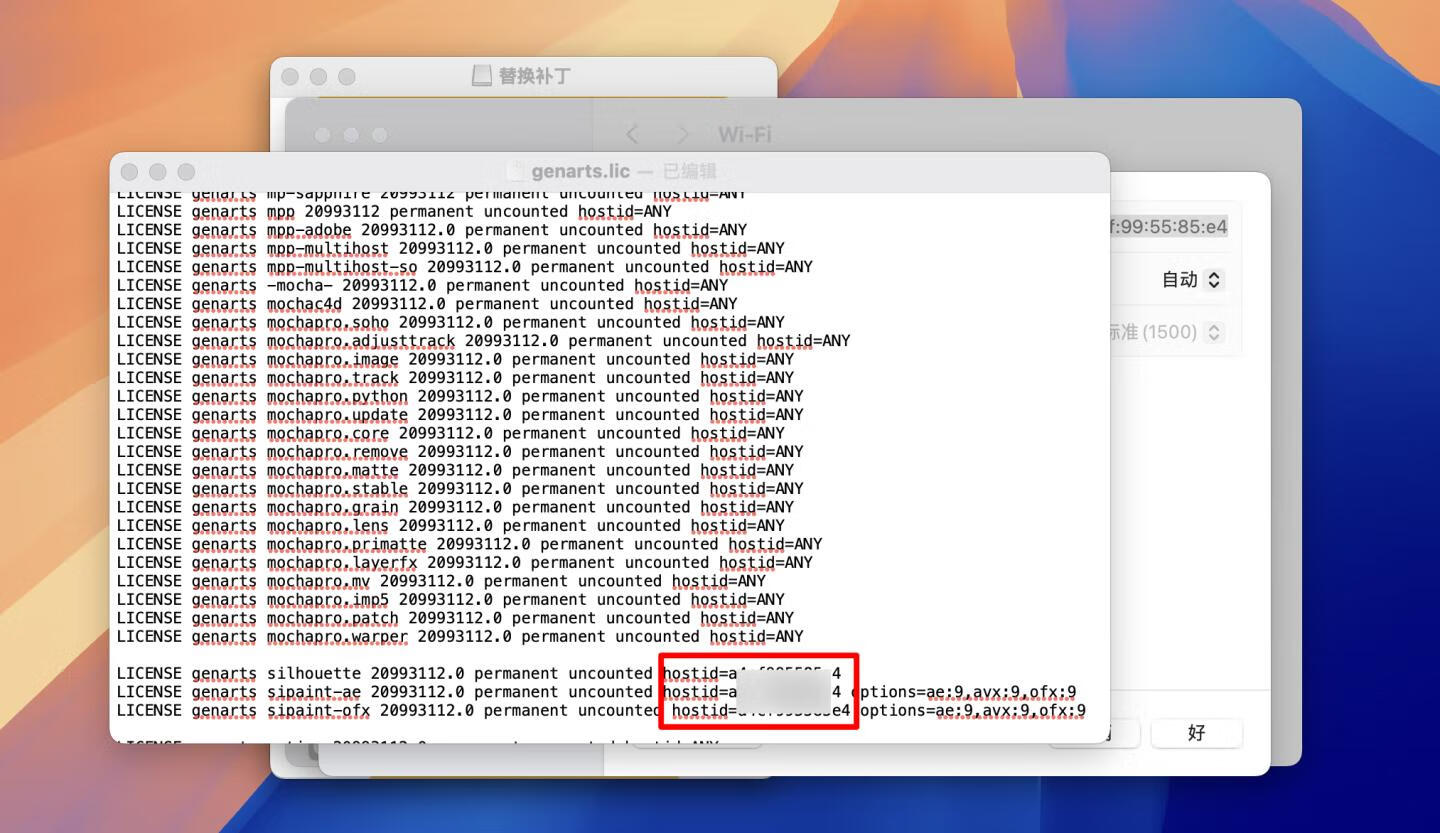The height and width of the screenshot is (833, 1440).
Task: Click the Wi-Fi title in settings window
Action: pos(744,134)
